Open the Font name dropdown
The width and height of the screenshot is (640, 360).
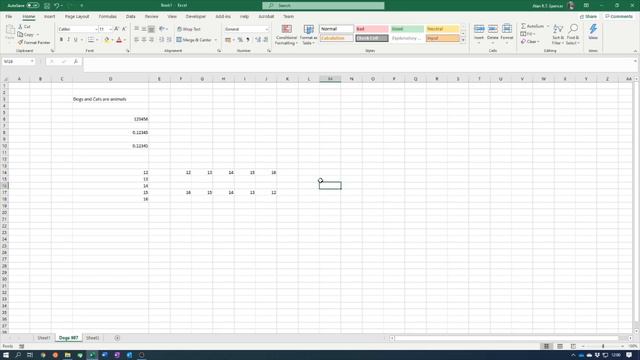pos(96,29)
